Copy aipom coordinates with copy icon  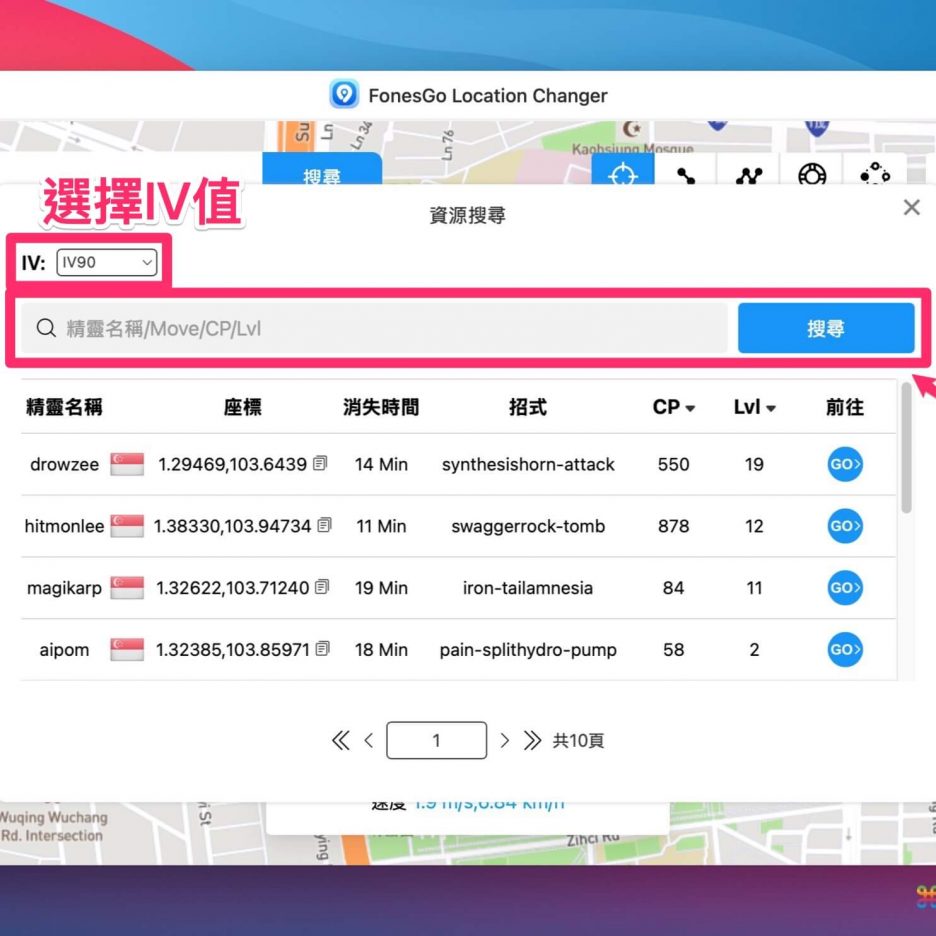tap(322, 650)
